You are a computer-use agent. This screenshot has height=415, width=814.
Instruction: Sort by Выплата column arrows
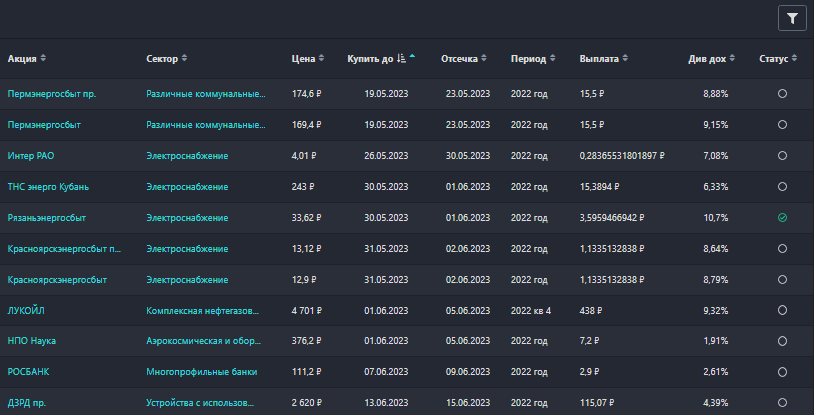coord(625,59)
